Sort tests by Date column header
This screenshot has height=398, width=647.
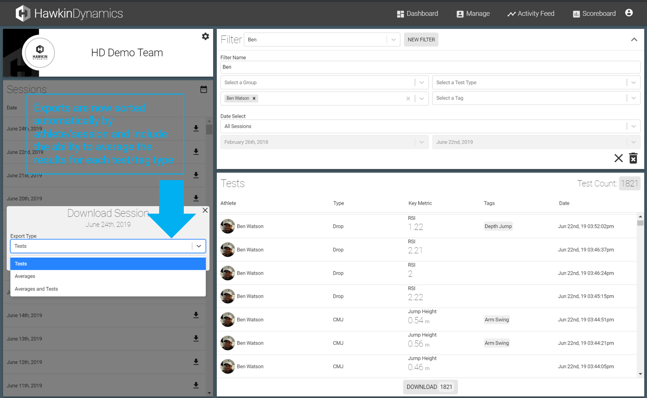click(564, 203)
